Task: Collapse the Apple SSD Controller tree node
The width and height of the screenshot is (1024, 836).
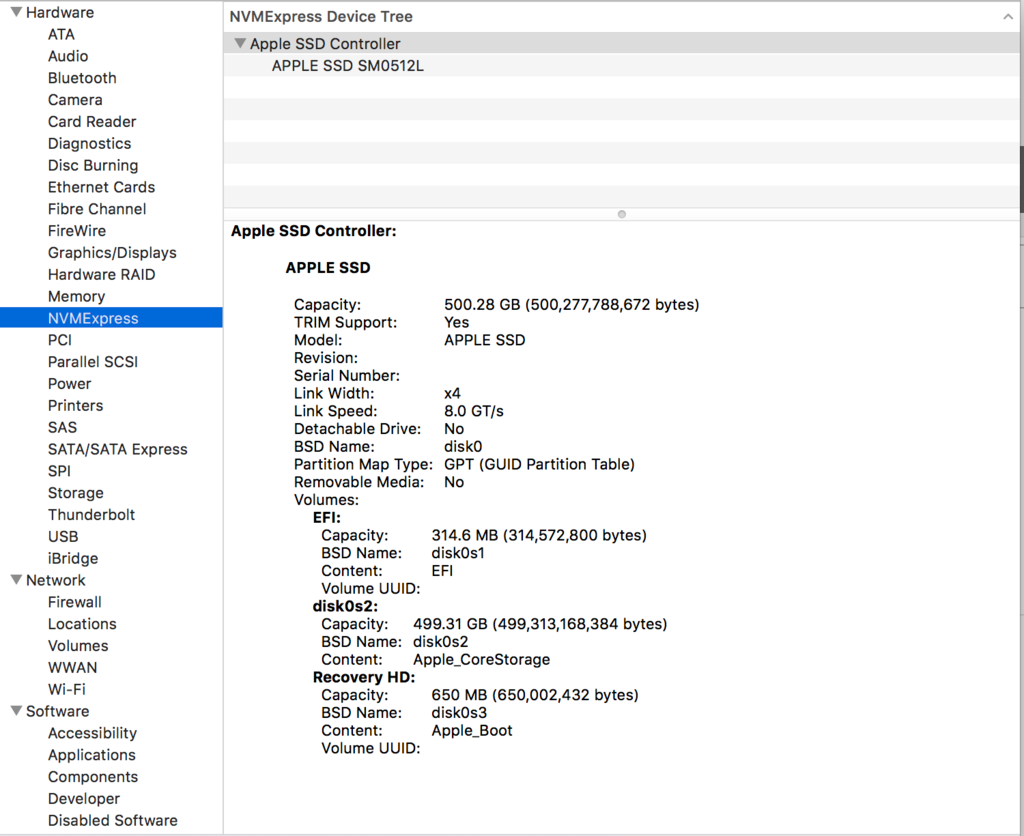Action: click(x=239, y=44)
